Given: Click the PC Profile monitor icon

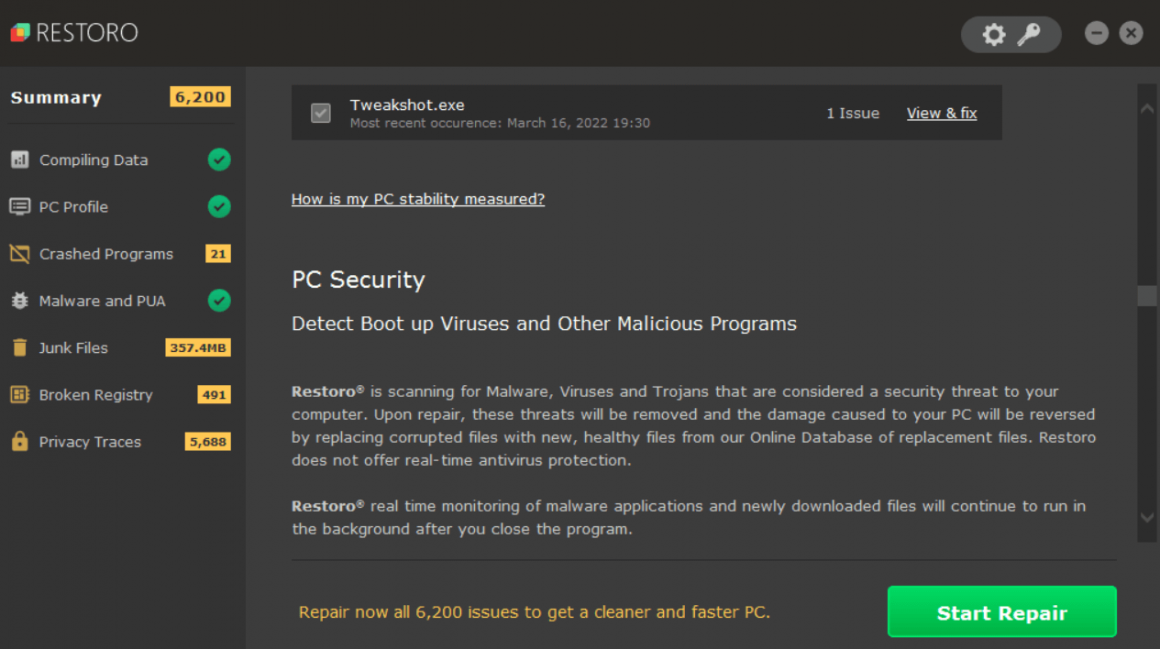Looking at the screenshot, I should click(20, 207).
